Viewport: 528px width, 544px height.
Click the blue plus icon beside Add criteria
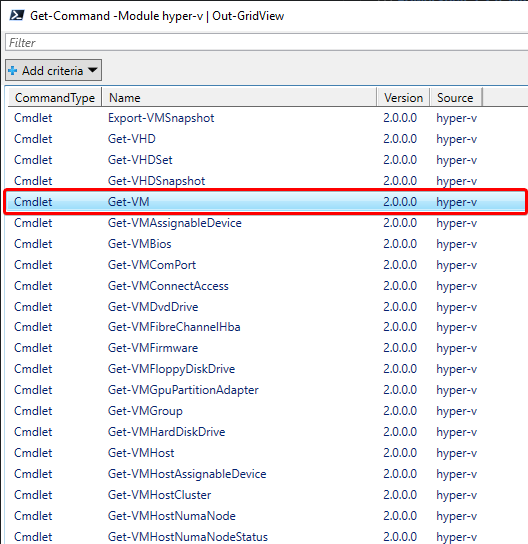(x=12, y=71)
